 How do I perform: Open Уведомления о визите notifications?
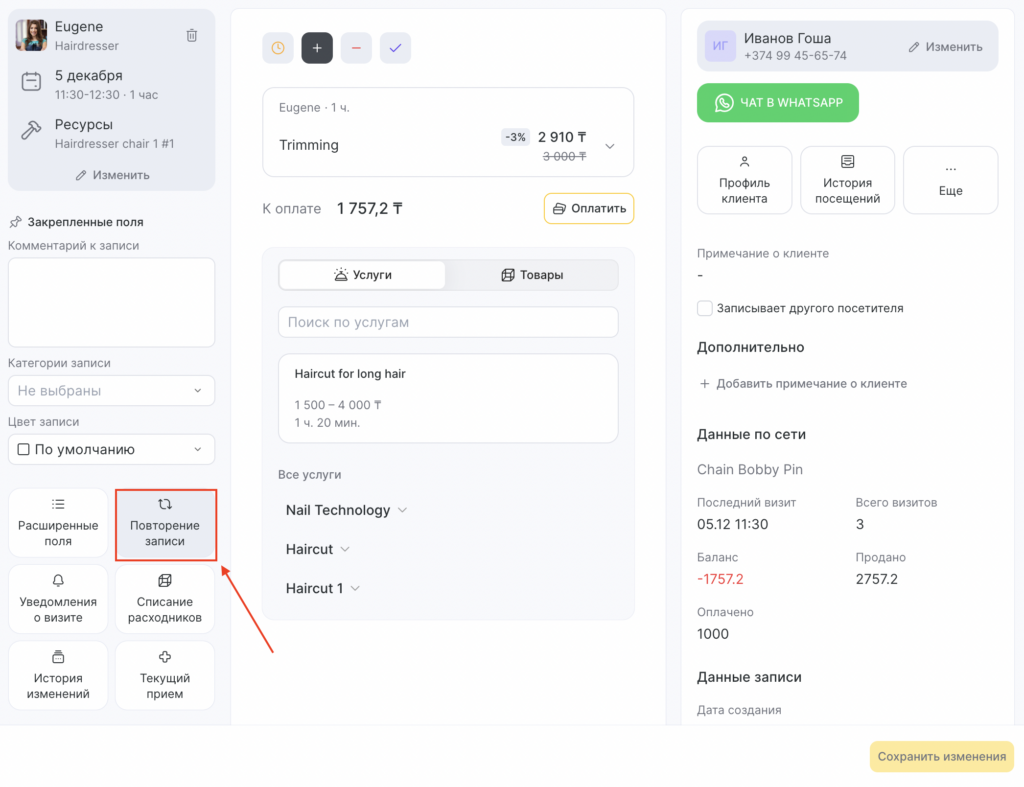[x=58, y=600]
